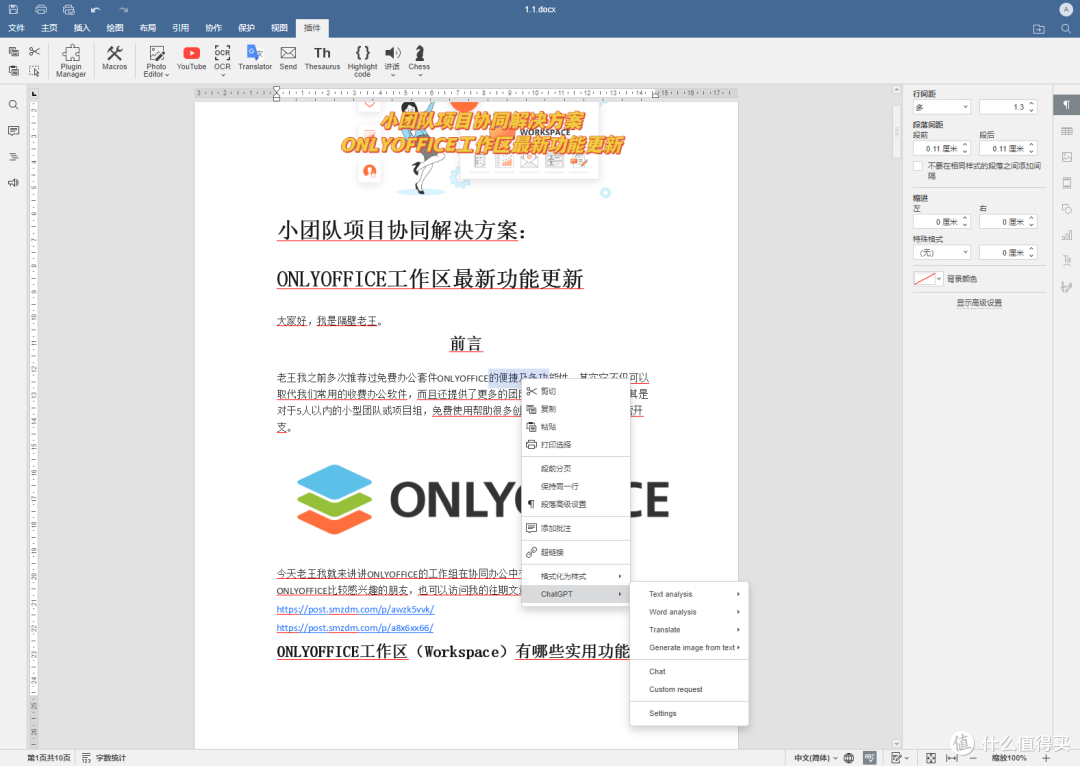Image resolution: width=1080 pixels, height=766 pixels.
Task: Switch to the 插入 insert tab
Action: click(82, 28)
